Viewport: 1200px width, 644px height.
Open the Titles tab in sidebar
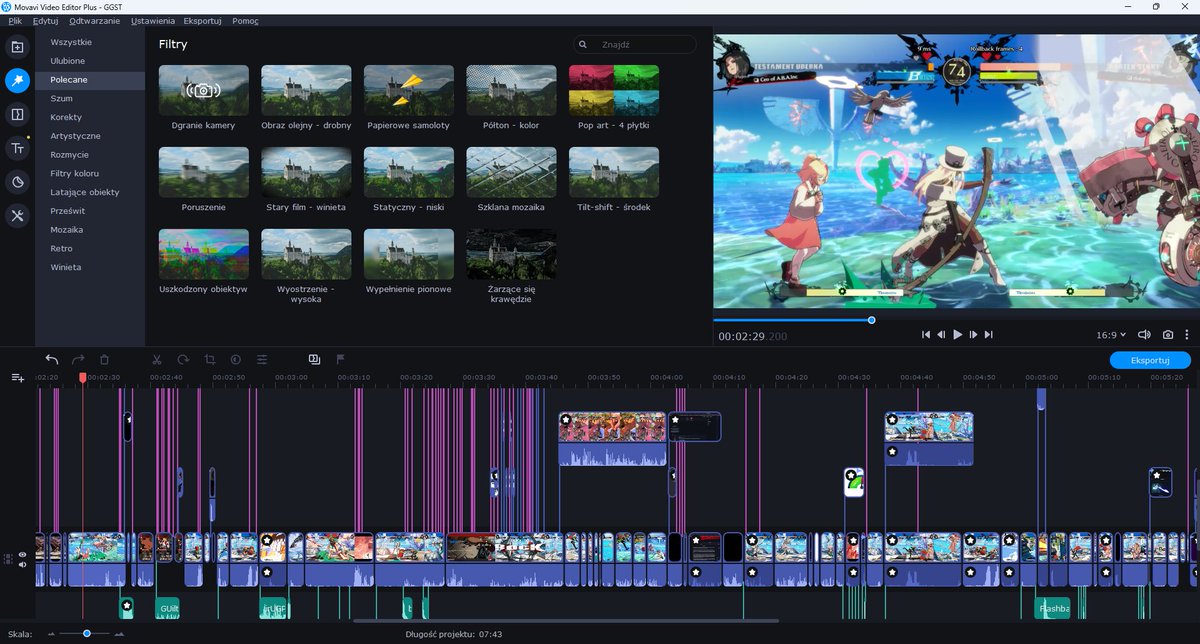click(17, 149)
